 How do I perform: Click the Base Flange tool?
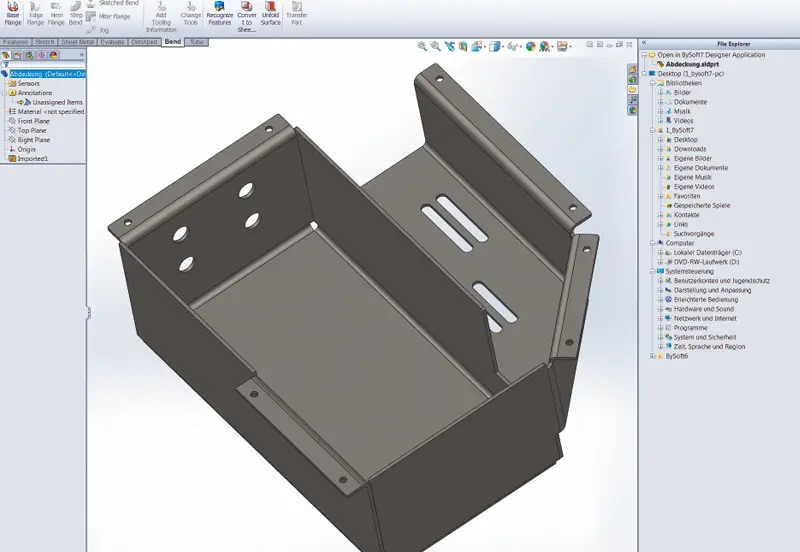click(x=13, y=15)
